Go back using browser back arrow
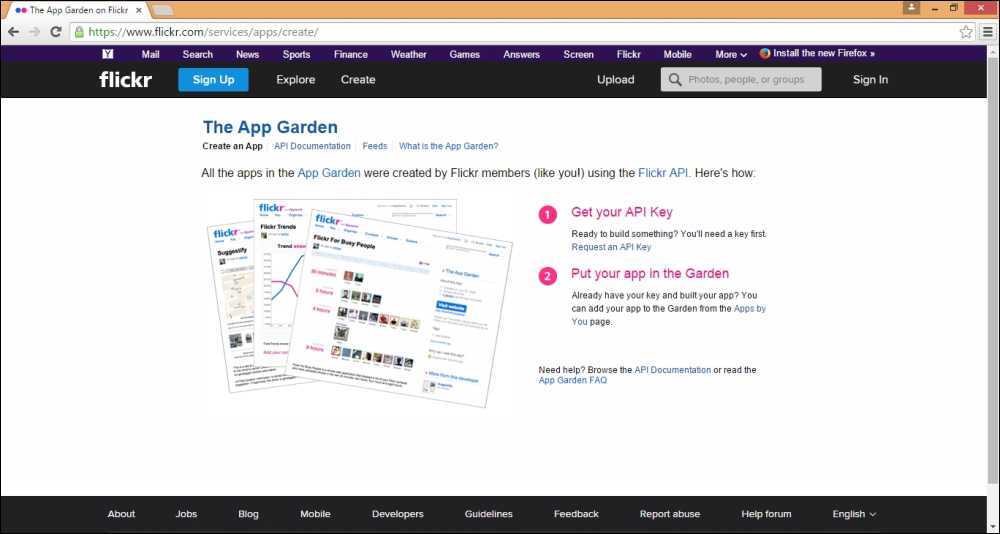This screenshot has height=534, width=1000. coord(13,32)
